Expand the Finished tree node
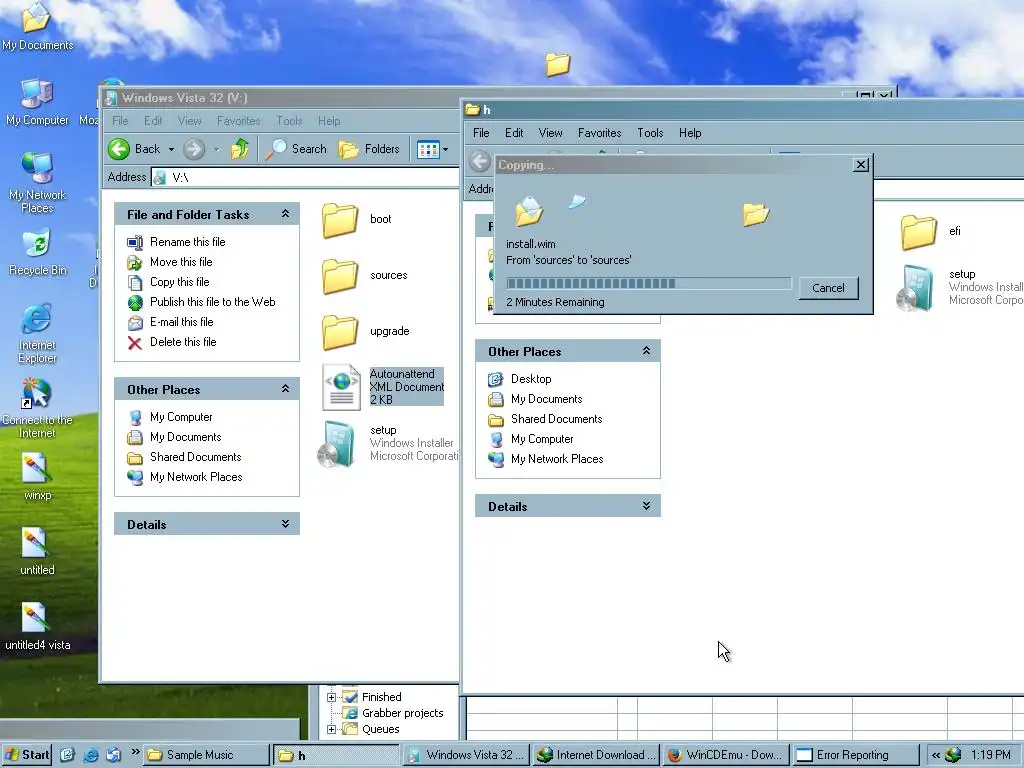 point(332,697)
